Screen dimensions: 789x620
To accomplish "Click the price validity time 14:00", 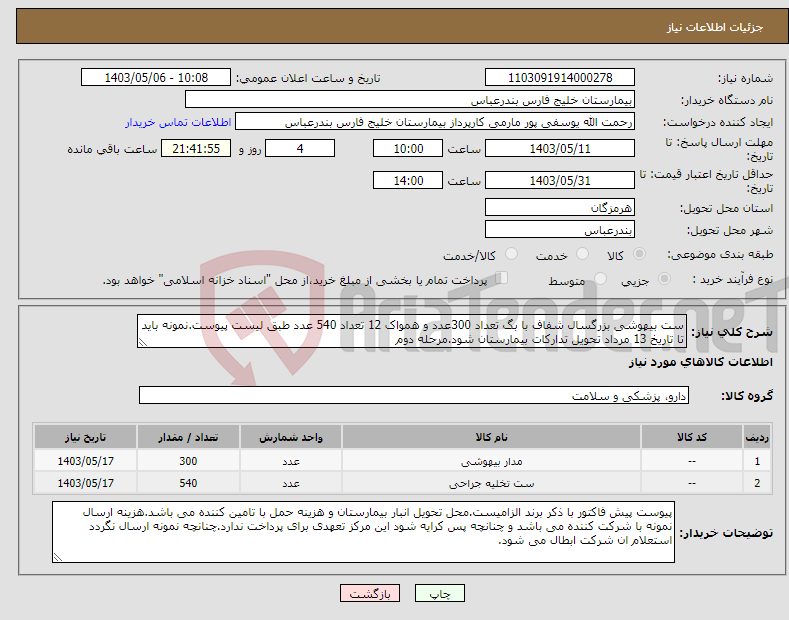I will 408,180.
